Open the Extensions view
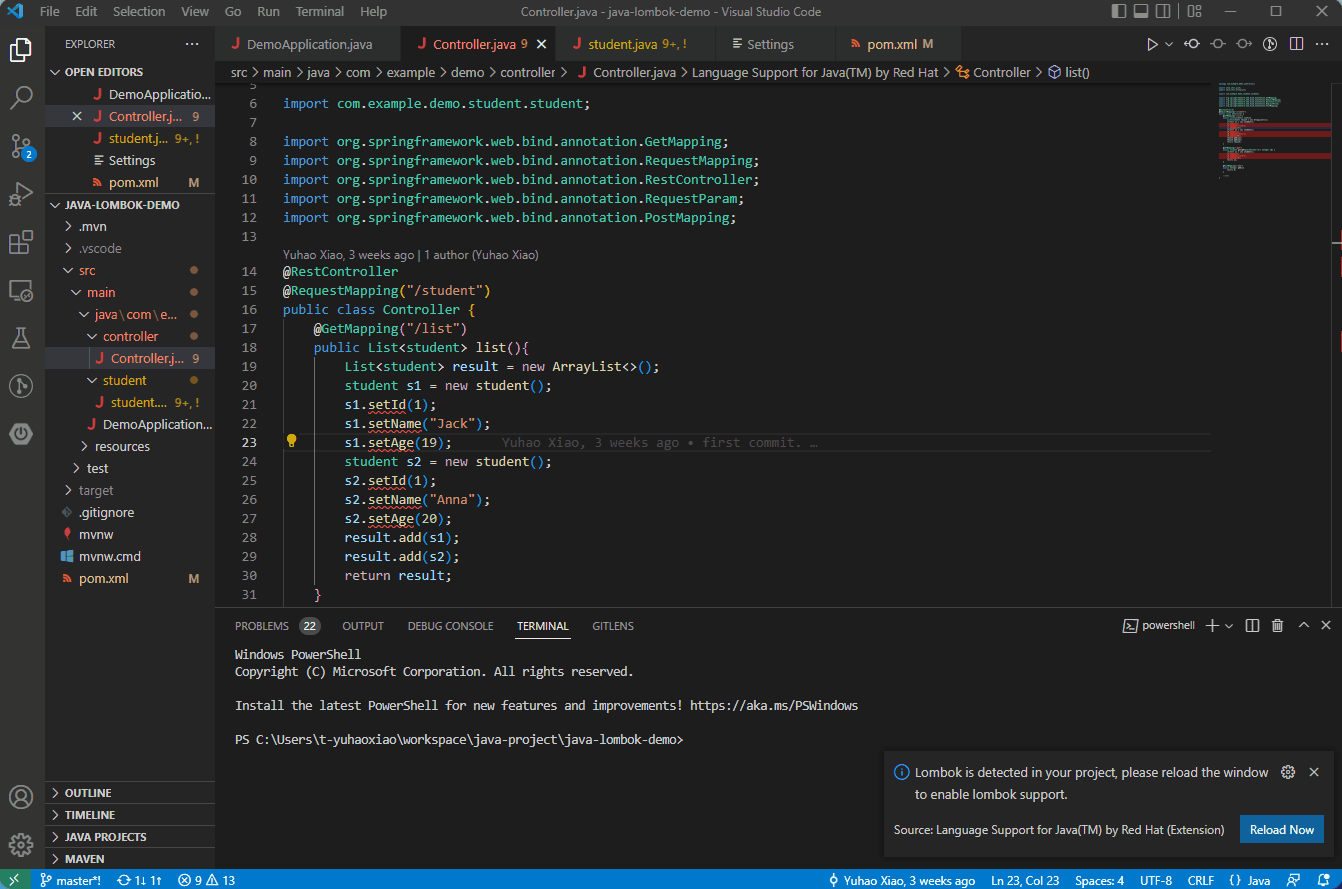Viewport: 1342px width, 889px height. click(22, 243)
